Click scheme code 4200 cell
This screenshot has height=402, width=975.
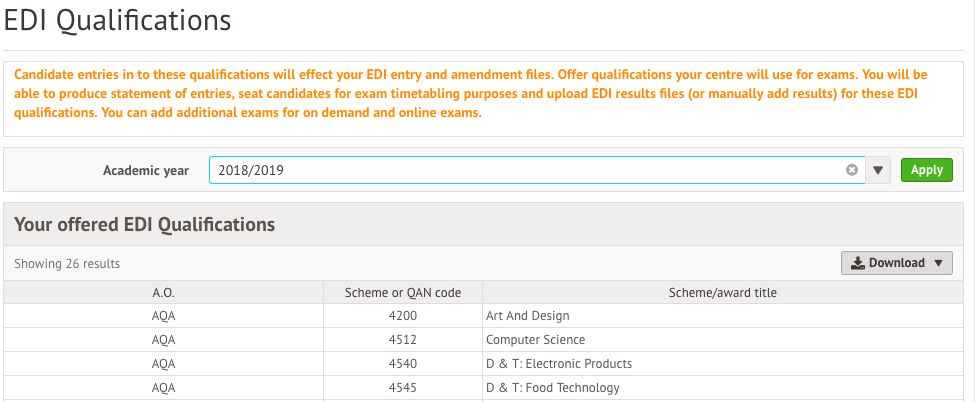coord(403,316)
